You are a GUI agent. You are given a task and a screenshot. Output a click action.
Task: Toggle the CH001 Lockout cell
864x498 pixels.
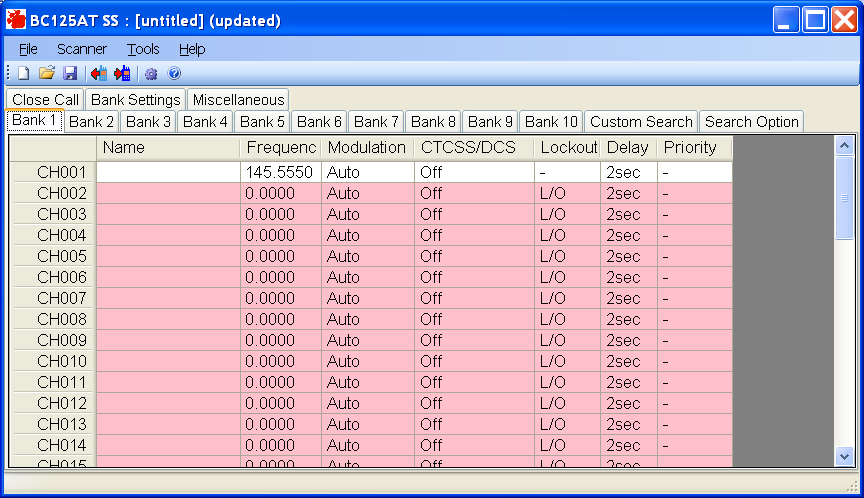tap(567, 172)
